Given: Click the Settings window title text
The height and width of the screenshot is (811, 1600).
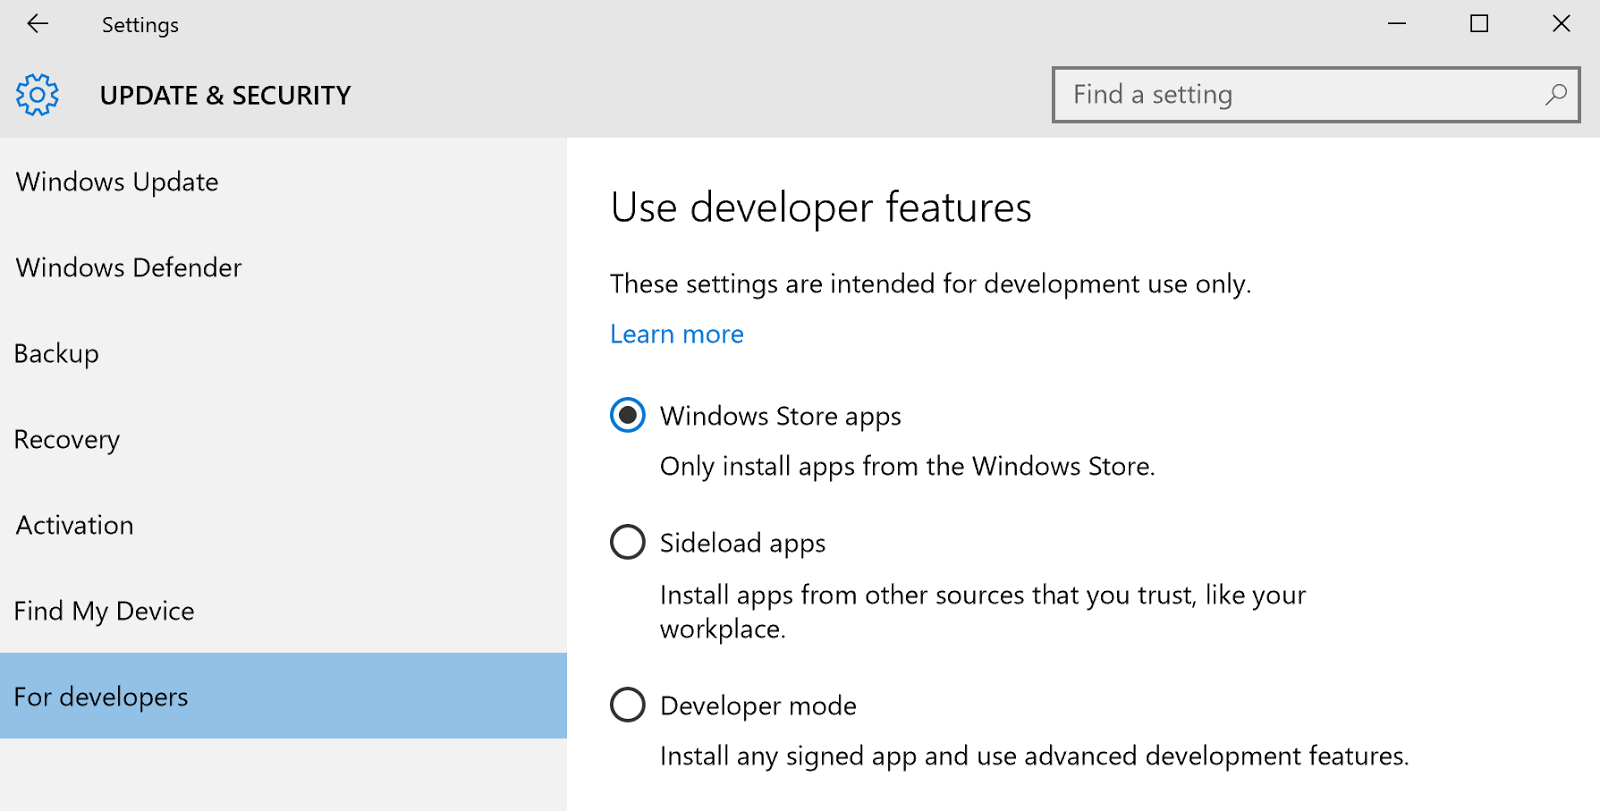Looking at the screenshot, I should (140, 25).
